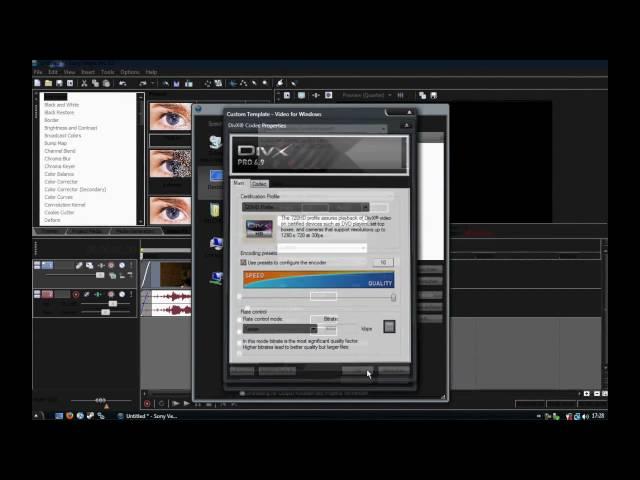
Task: Select 'Channel Blend' in effects list
Action: click(x=60, y=151)
